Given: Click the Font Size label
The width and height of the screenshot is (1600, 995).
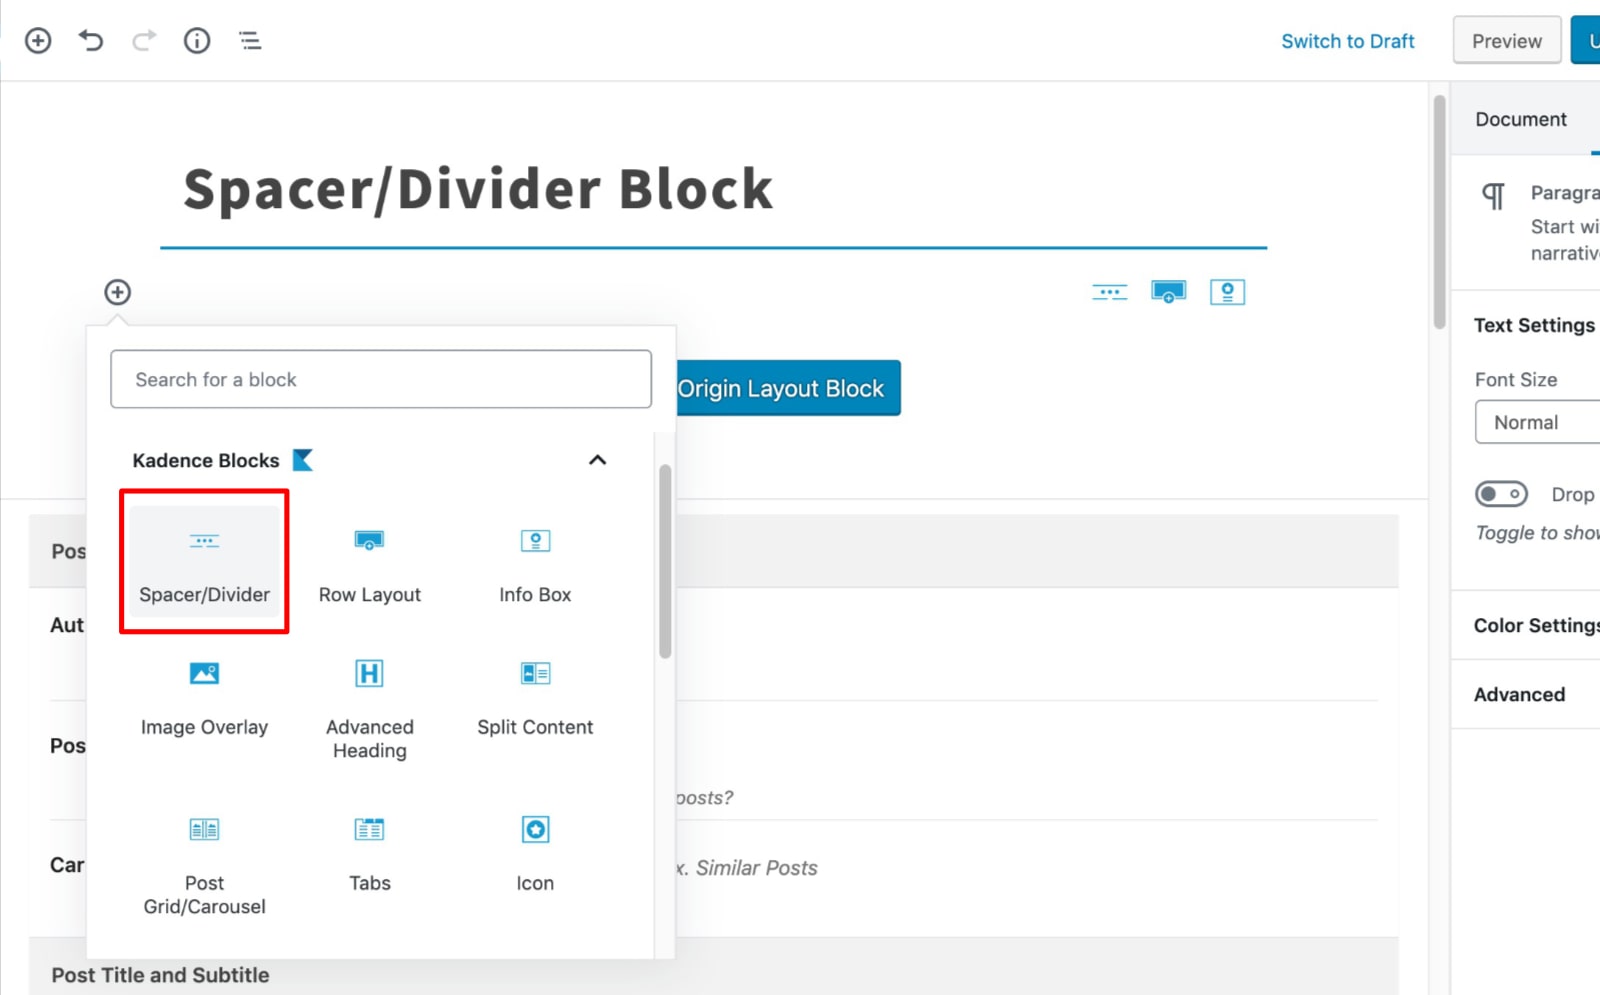Looking at the screenshot, I should point(1516,379).
